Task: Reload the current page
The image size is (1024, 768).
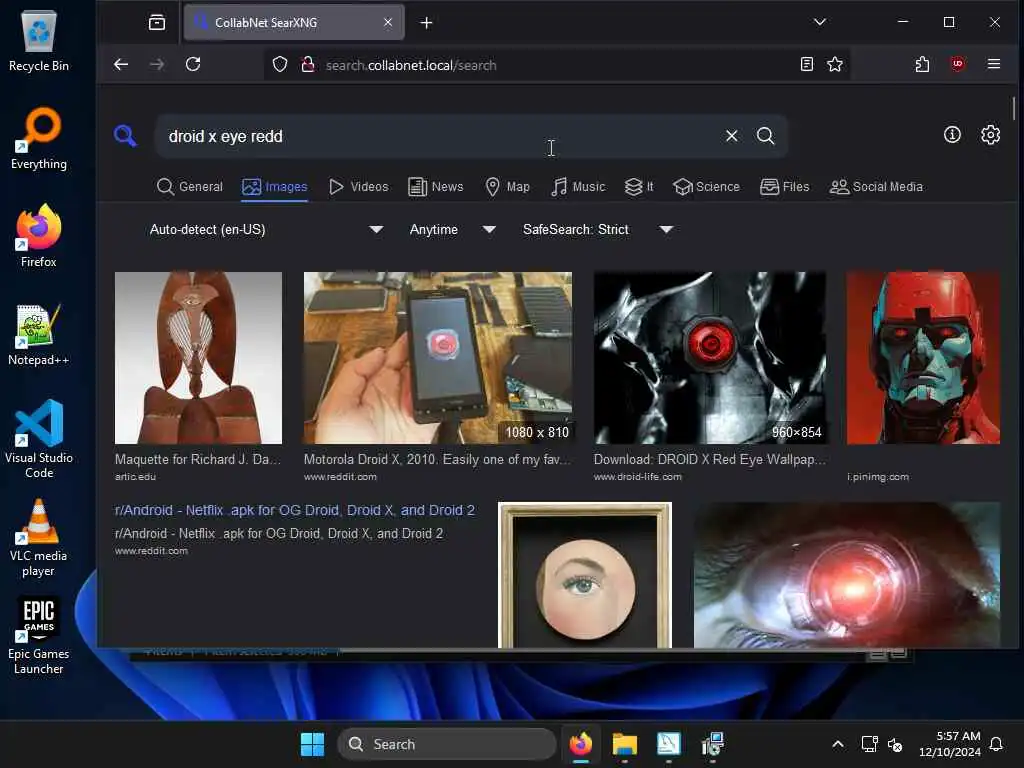Action: [193, 64]
